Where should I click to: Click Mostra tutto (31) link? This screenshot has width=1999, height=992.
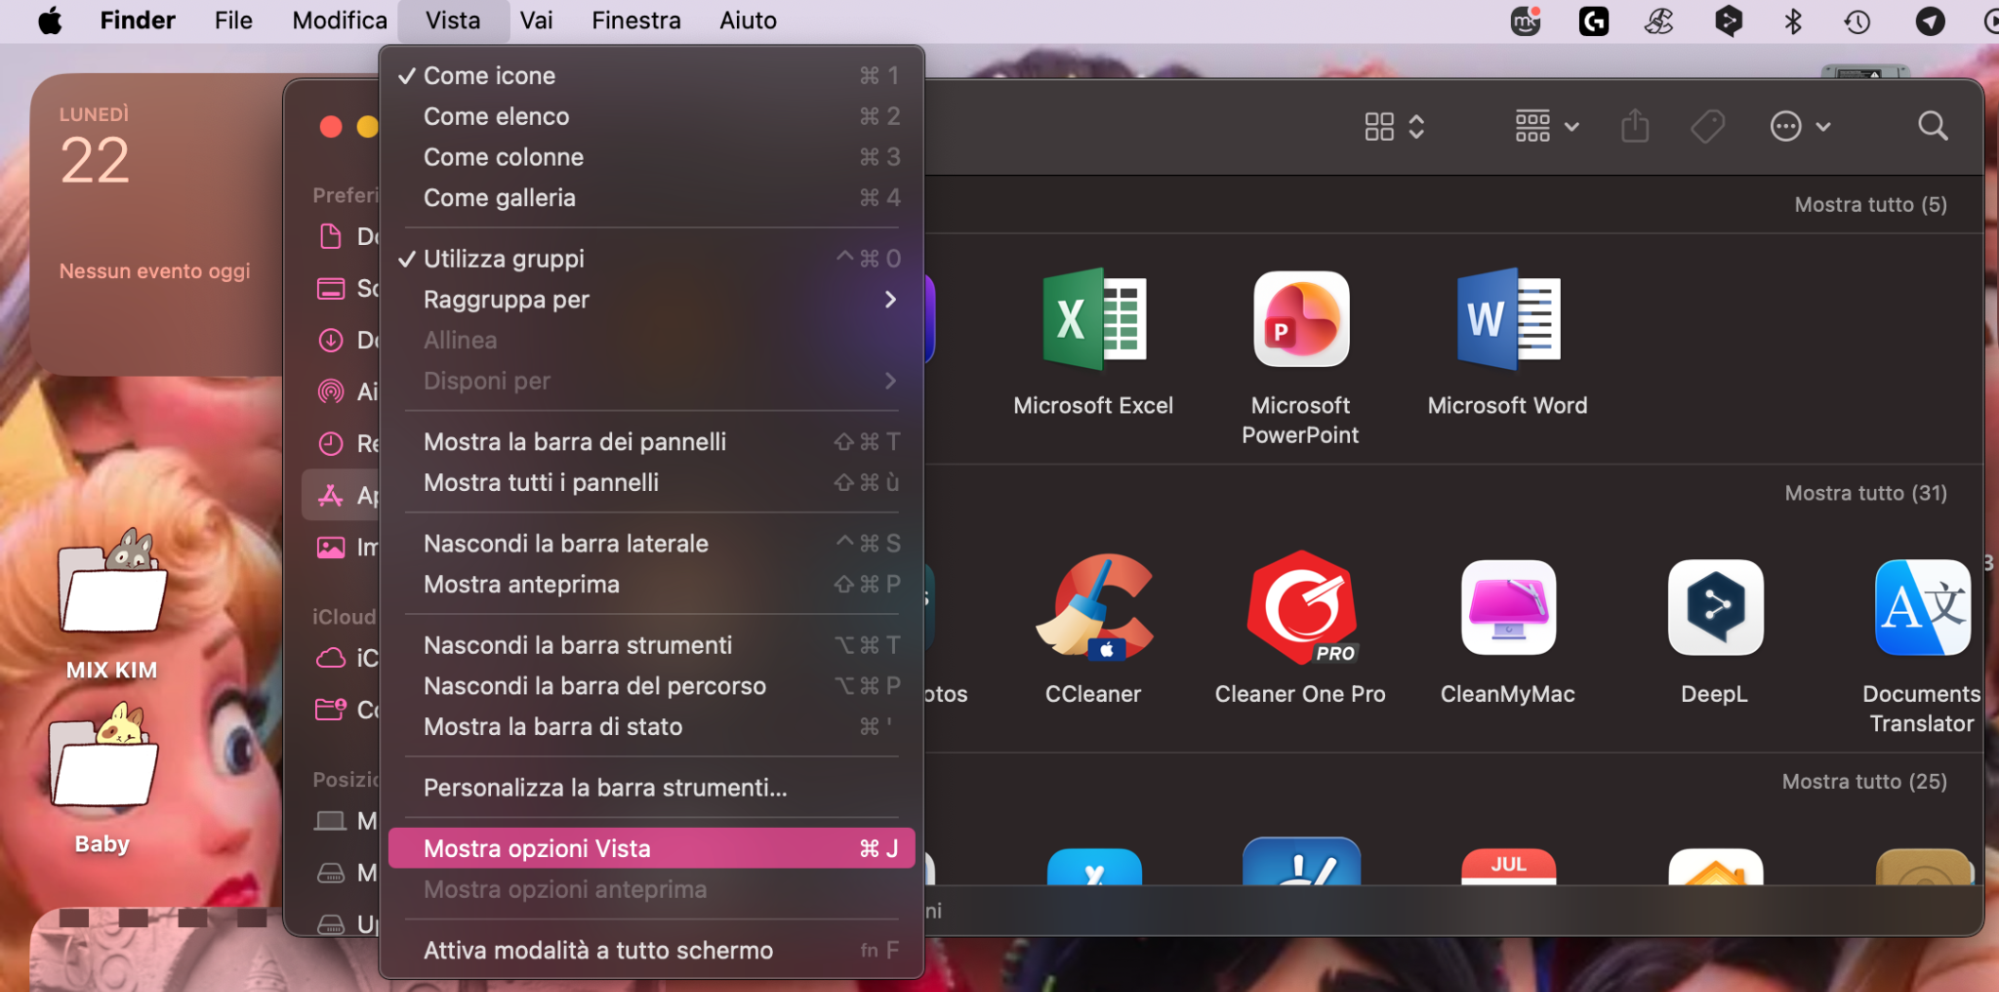pos(1866,493)
